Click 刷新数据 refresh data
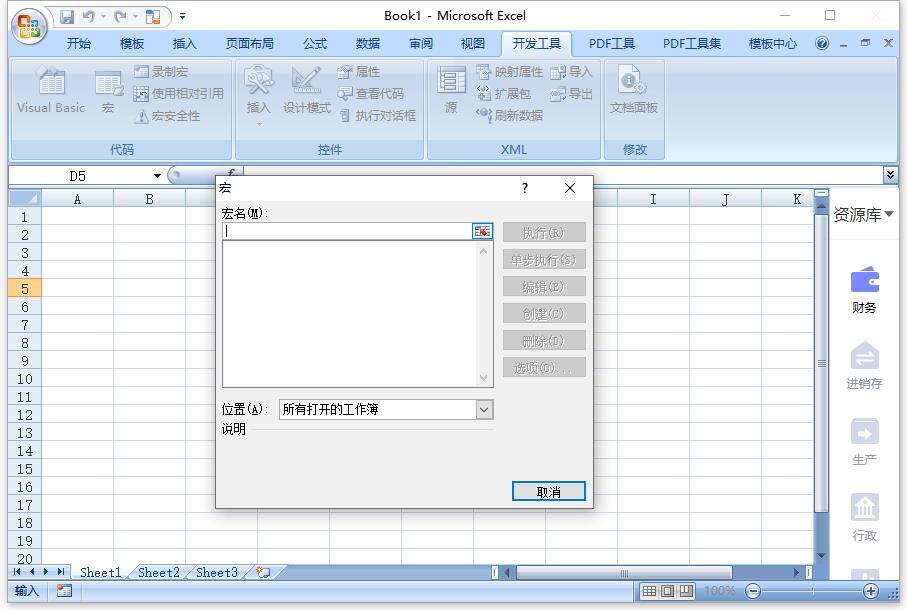The height and width of the screenshot is (610, 907). click(x=509, y=116)
